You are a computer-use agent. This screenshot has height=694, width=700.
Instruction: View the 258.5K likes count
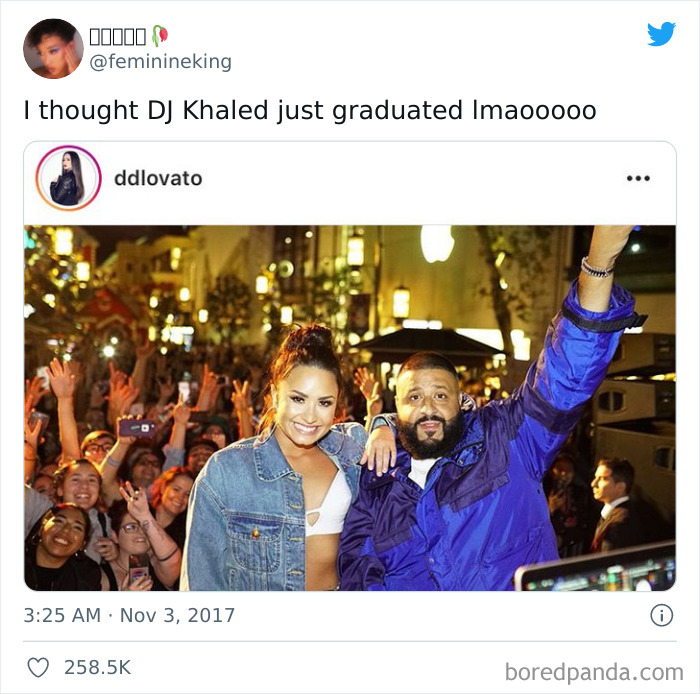[97, 667]
